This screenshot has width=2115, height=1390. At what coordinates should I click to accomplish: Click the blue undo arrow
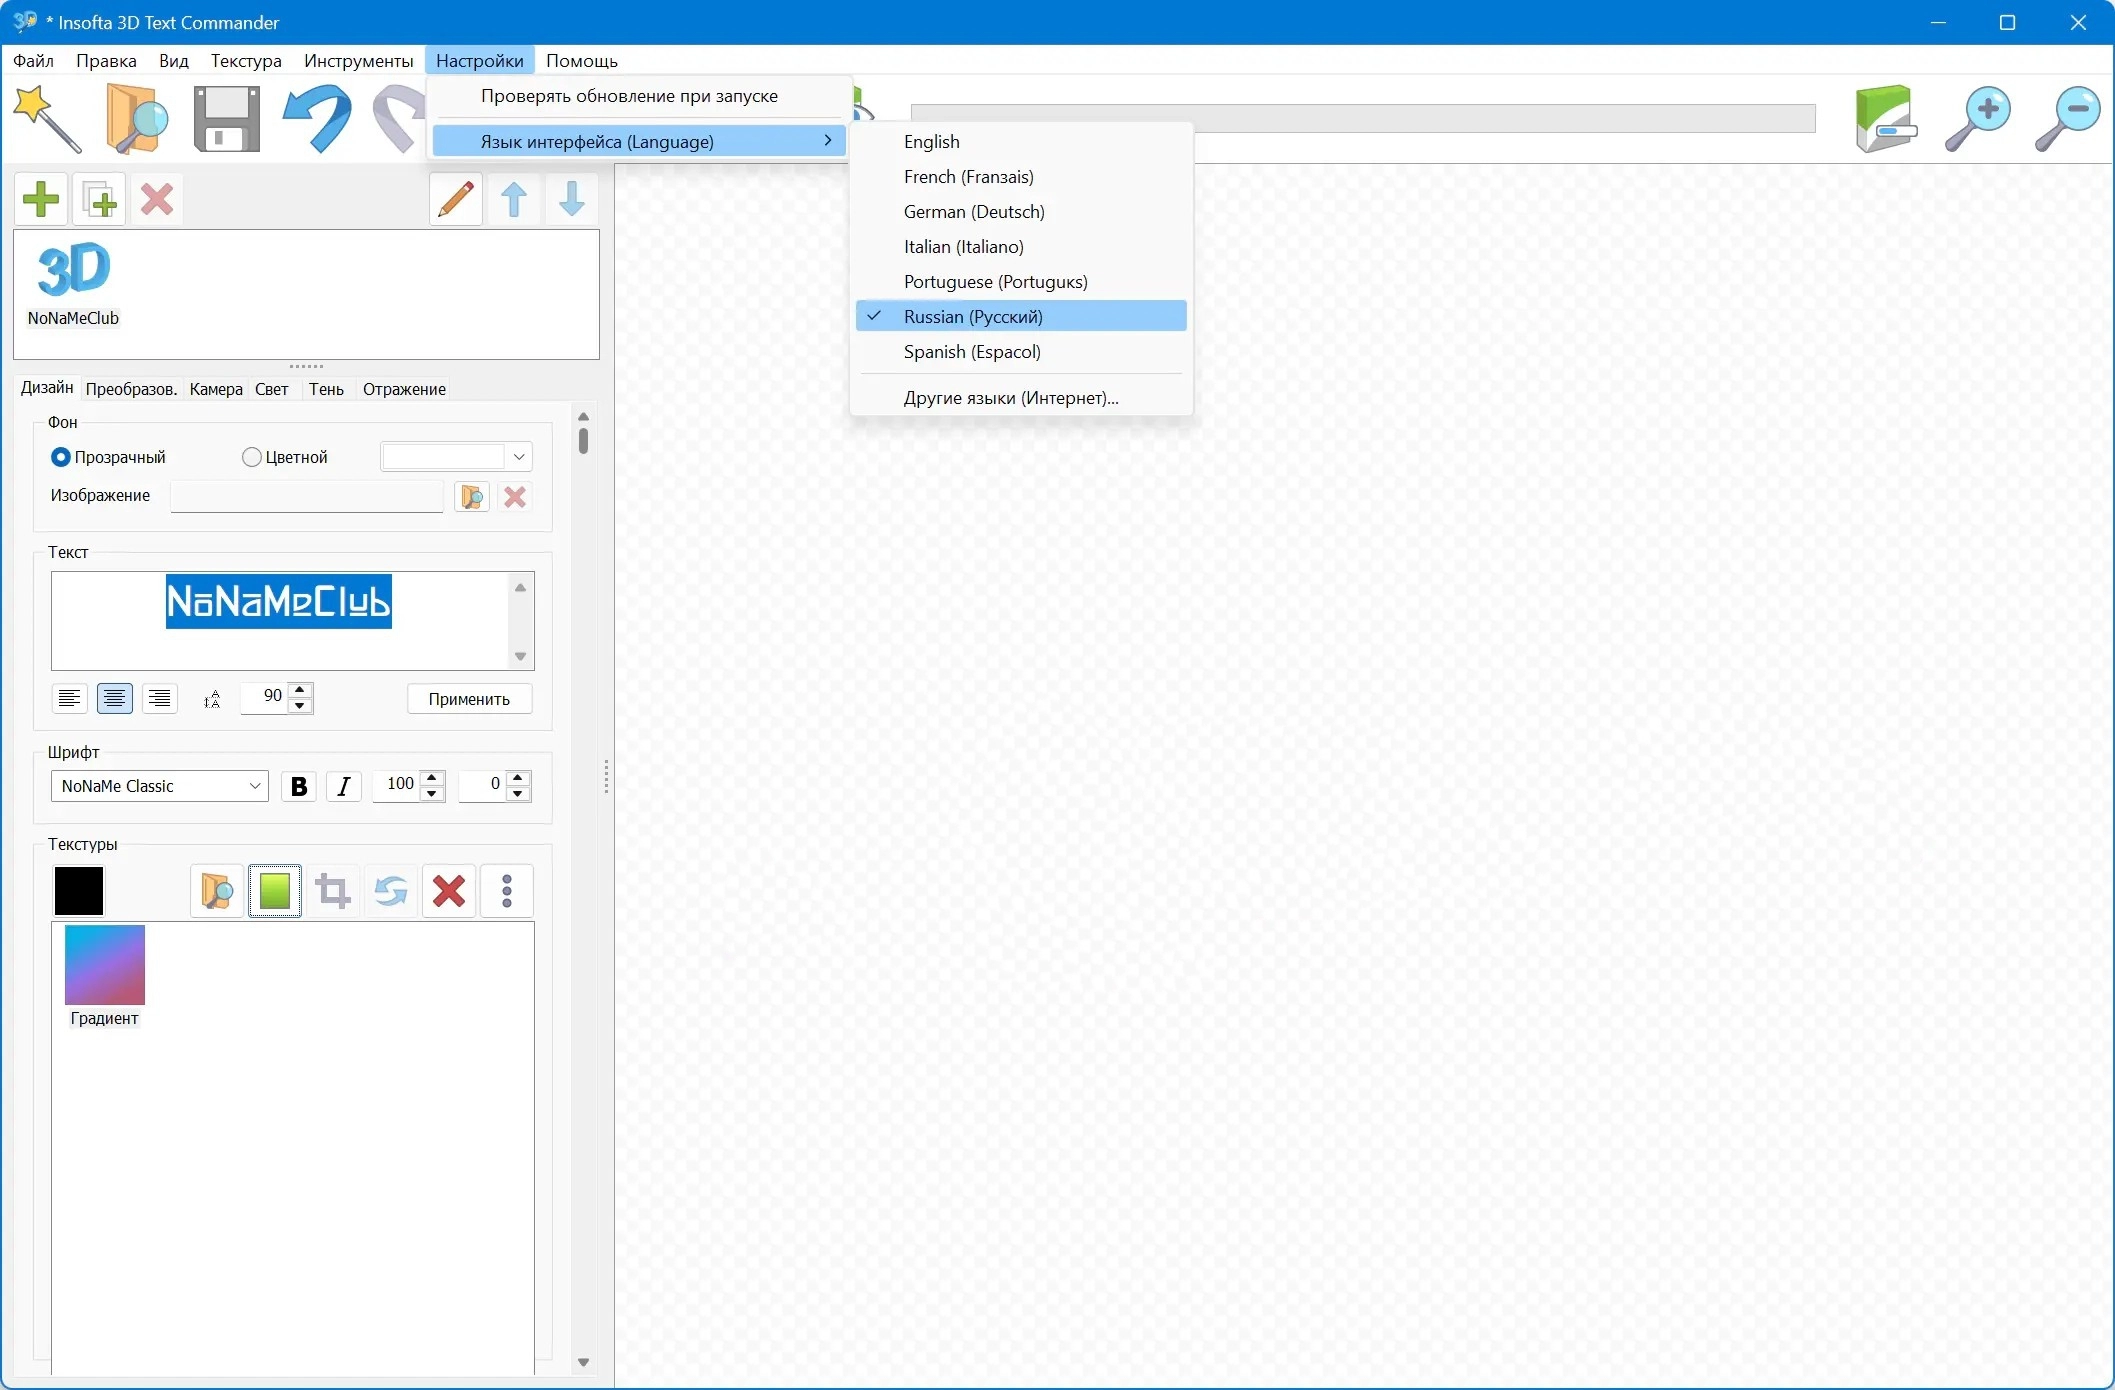318,119
